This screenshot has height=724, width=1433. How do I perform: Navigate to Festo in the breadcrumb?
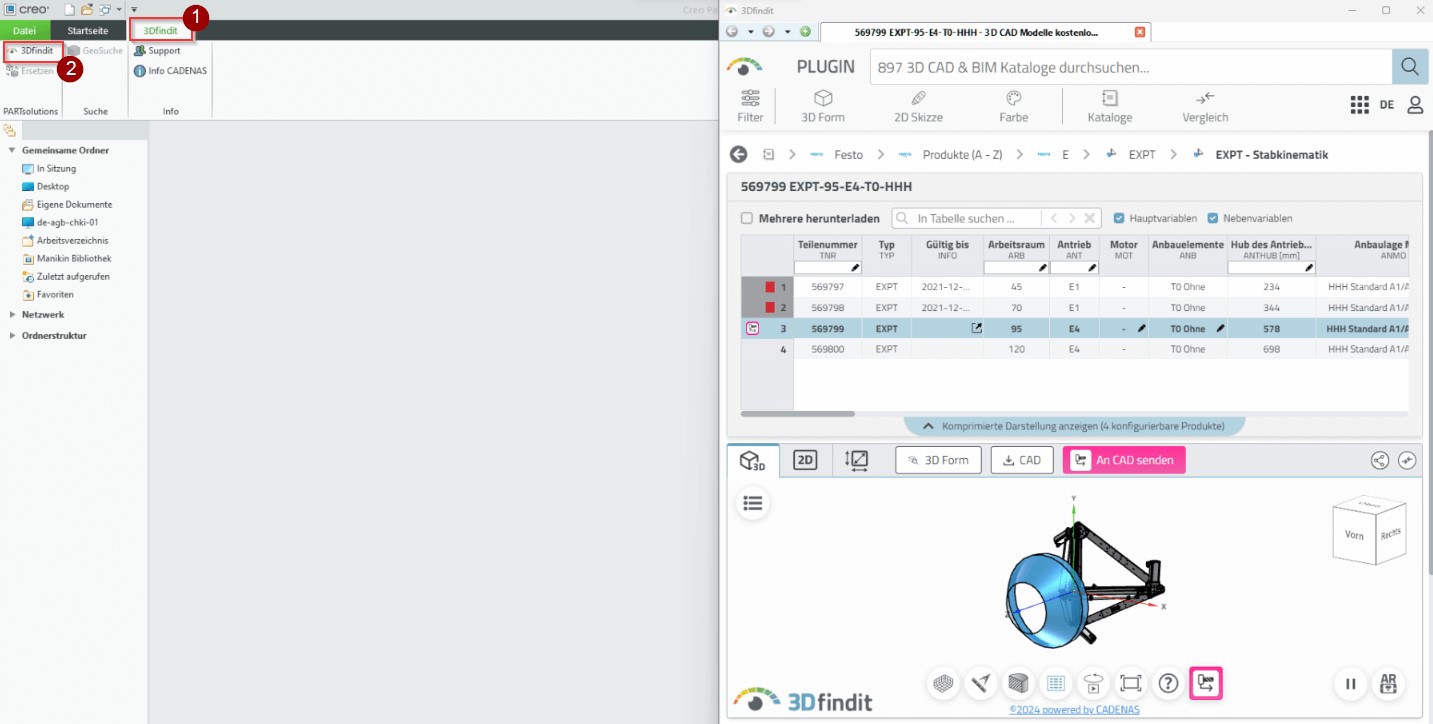[x=848, y=155]
